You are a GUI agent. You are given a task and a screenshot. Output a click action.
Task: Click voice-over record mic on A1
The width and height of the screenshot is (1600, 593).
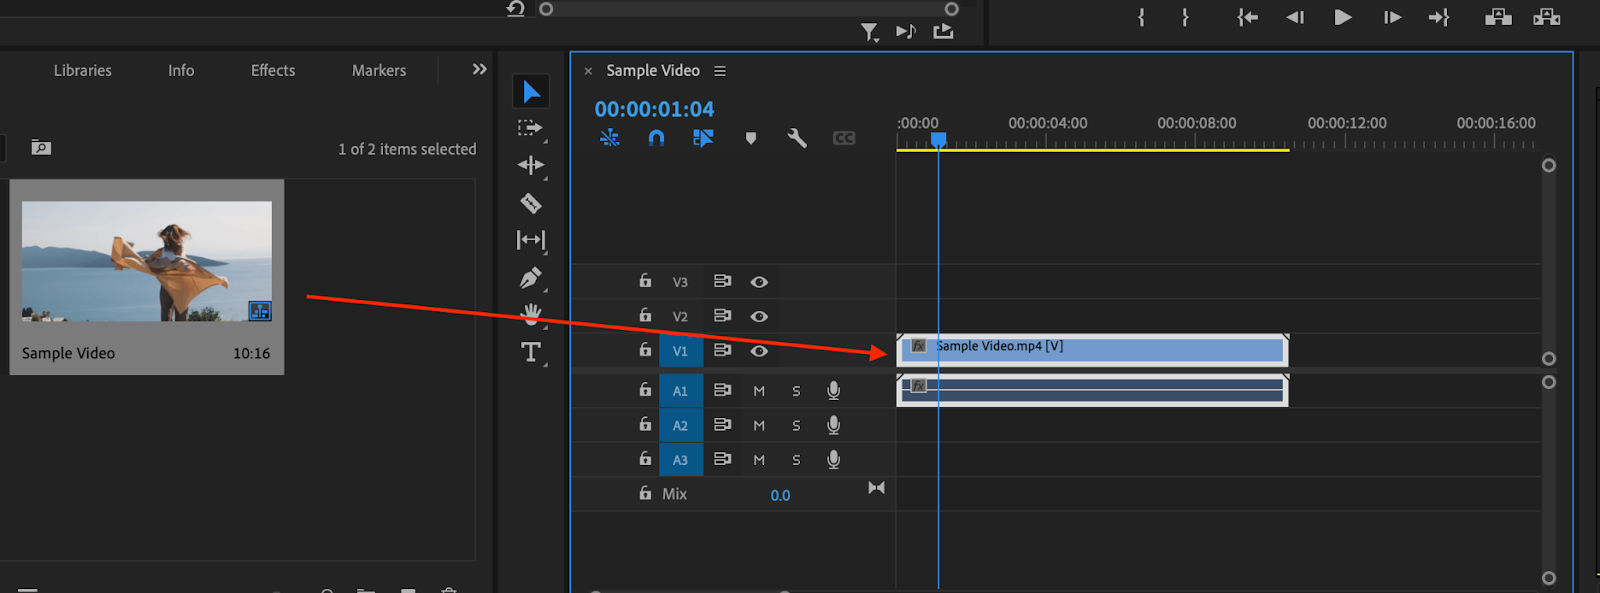833,391
